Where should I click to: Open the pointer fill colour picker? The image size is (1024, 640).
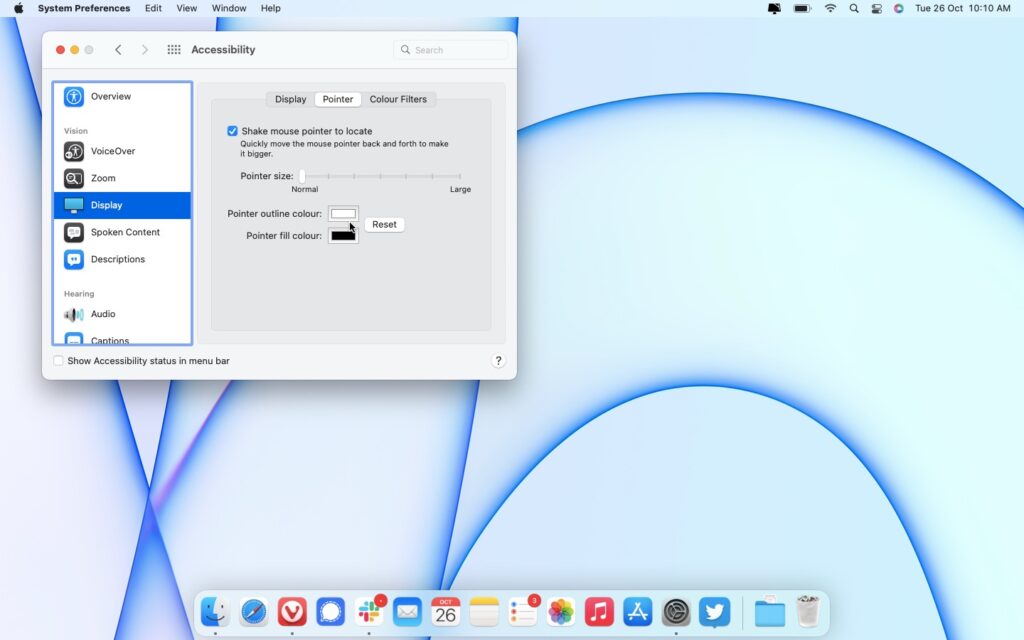pos(343,236)
